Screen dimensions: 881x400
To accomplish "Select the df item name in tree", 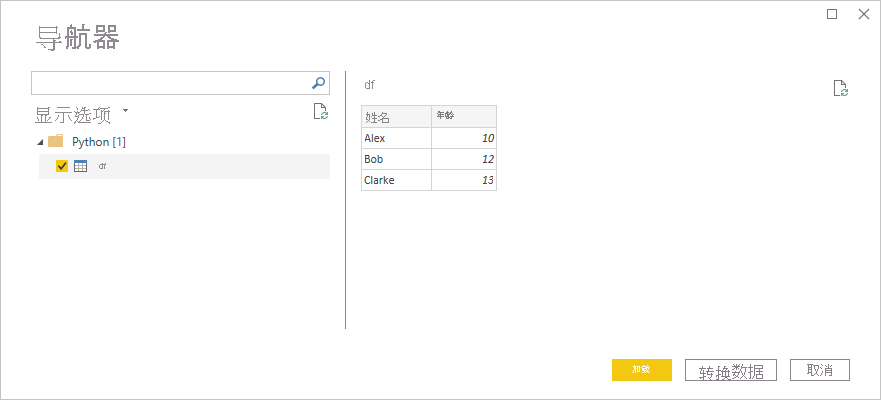I will tap(102, 166).
